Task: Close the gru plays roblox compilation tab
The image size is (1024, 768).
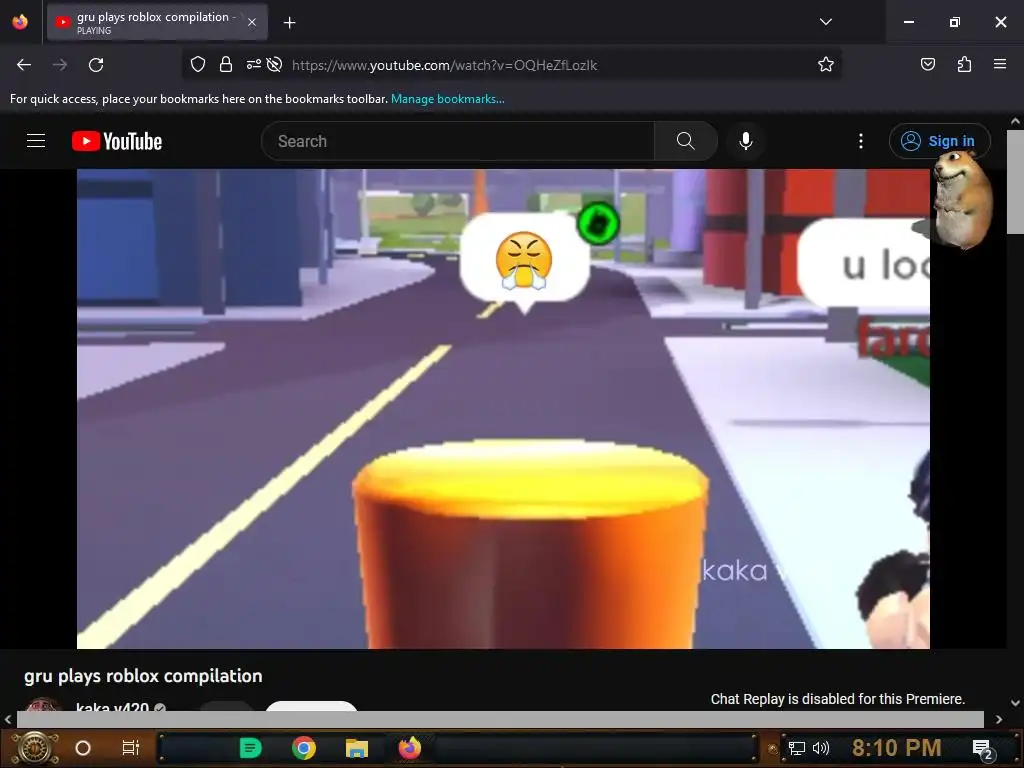Action: (252, 22)
